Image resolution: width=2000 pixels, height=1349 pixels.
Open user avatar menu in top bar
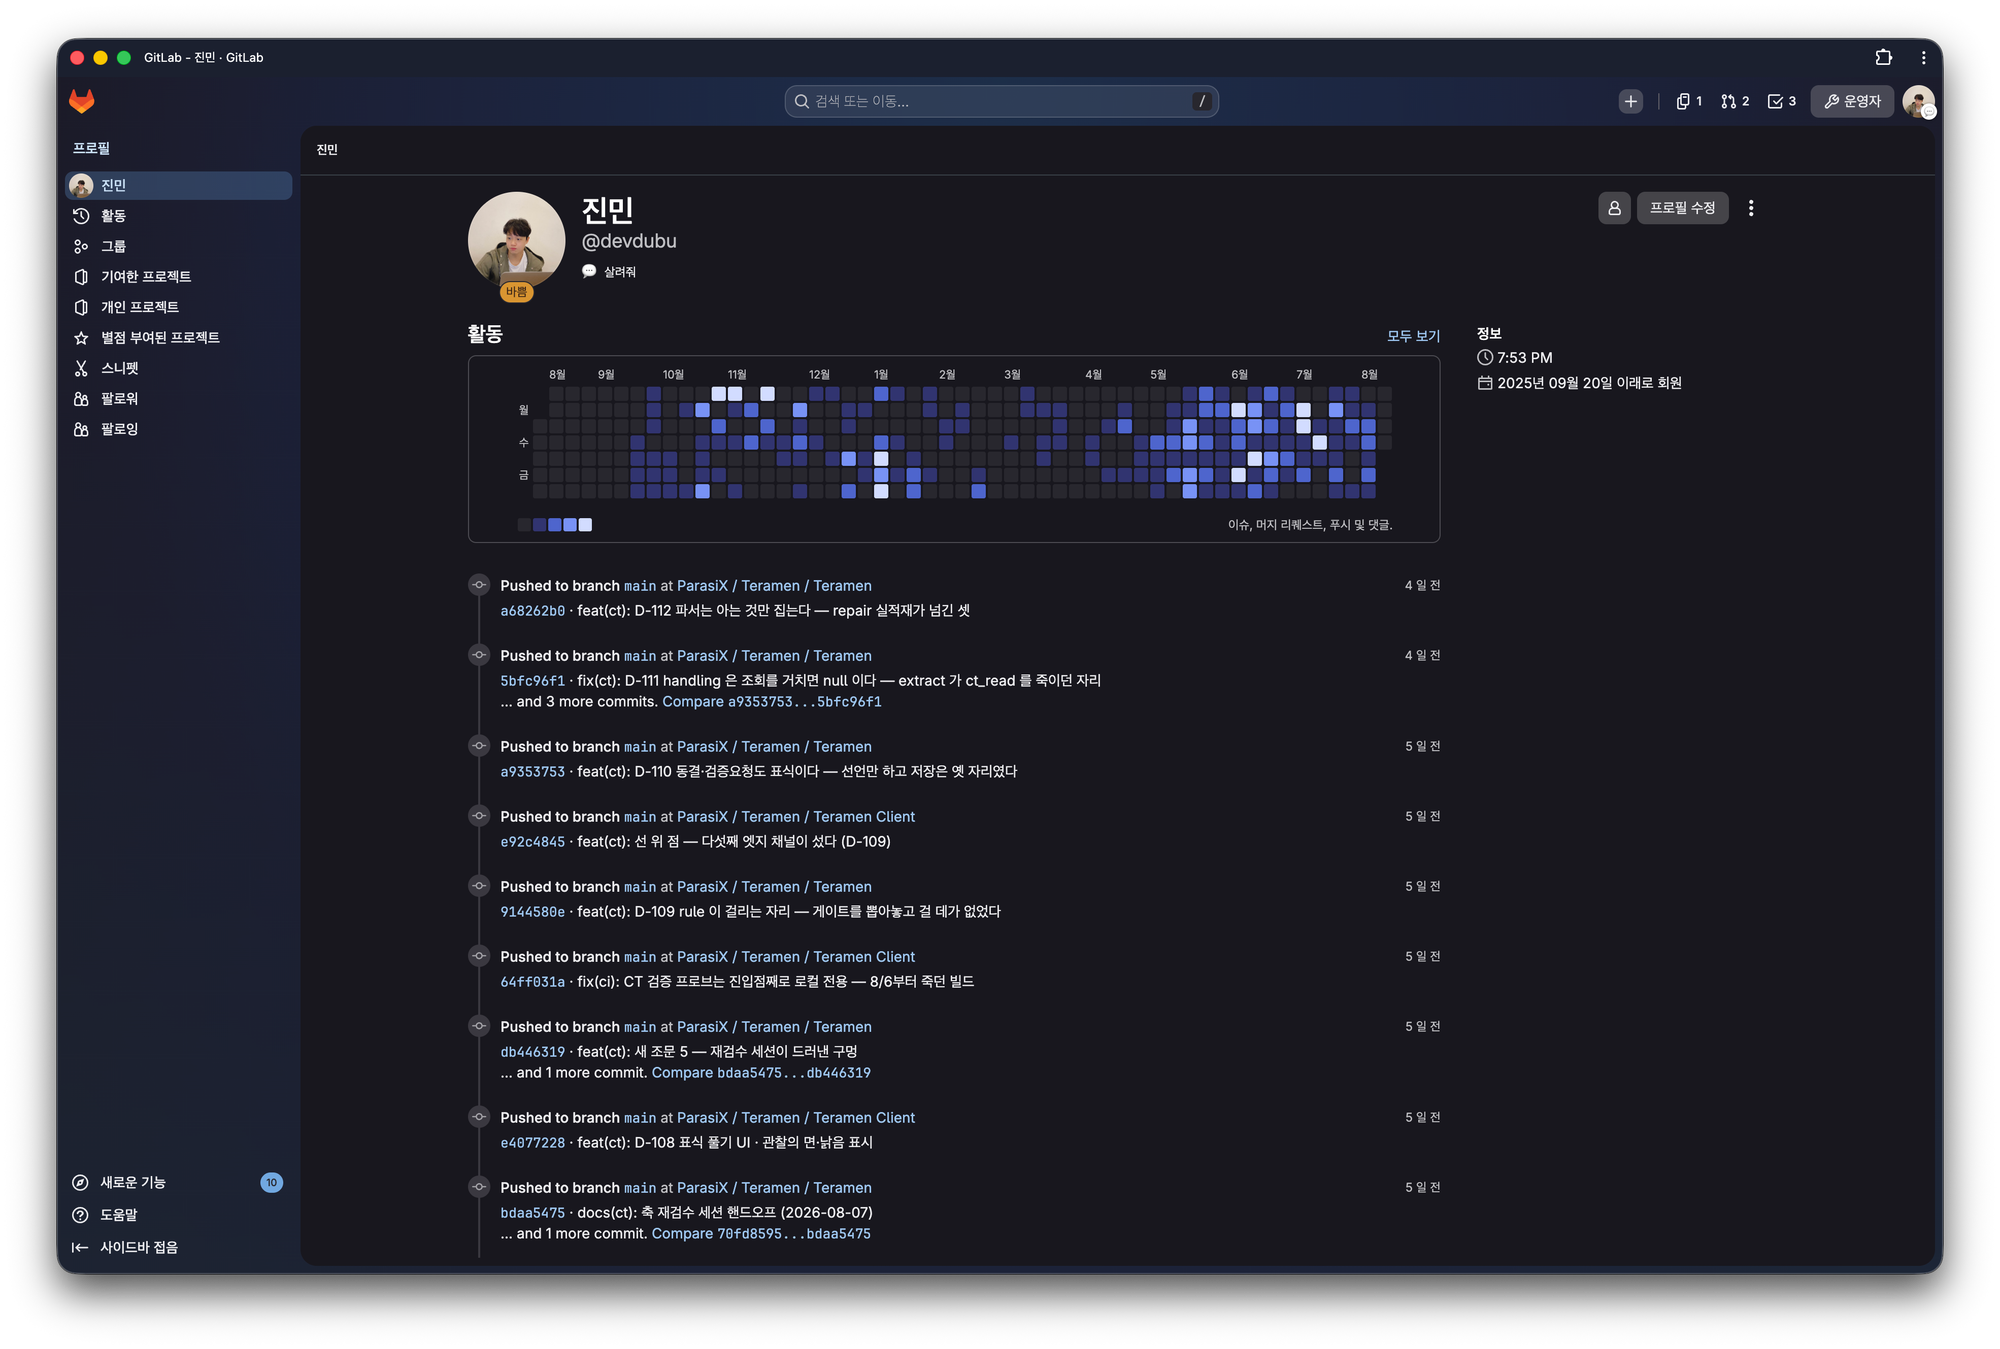[1918, 101]
